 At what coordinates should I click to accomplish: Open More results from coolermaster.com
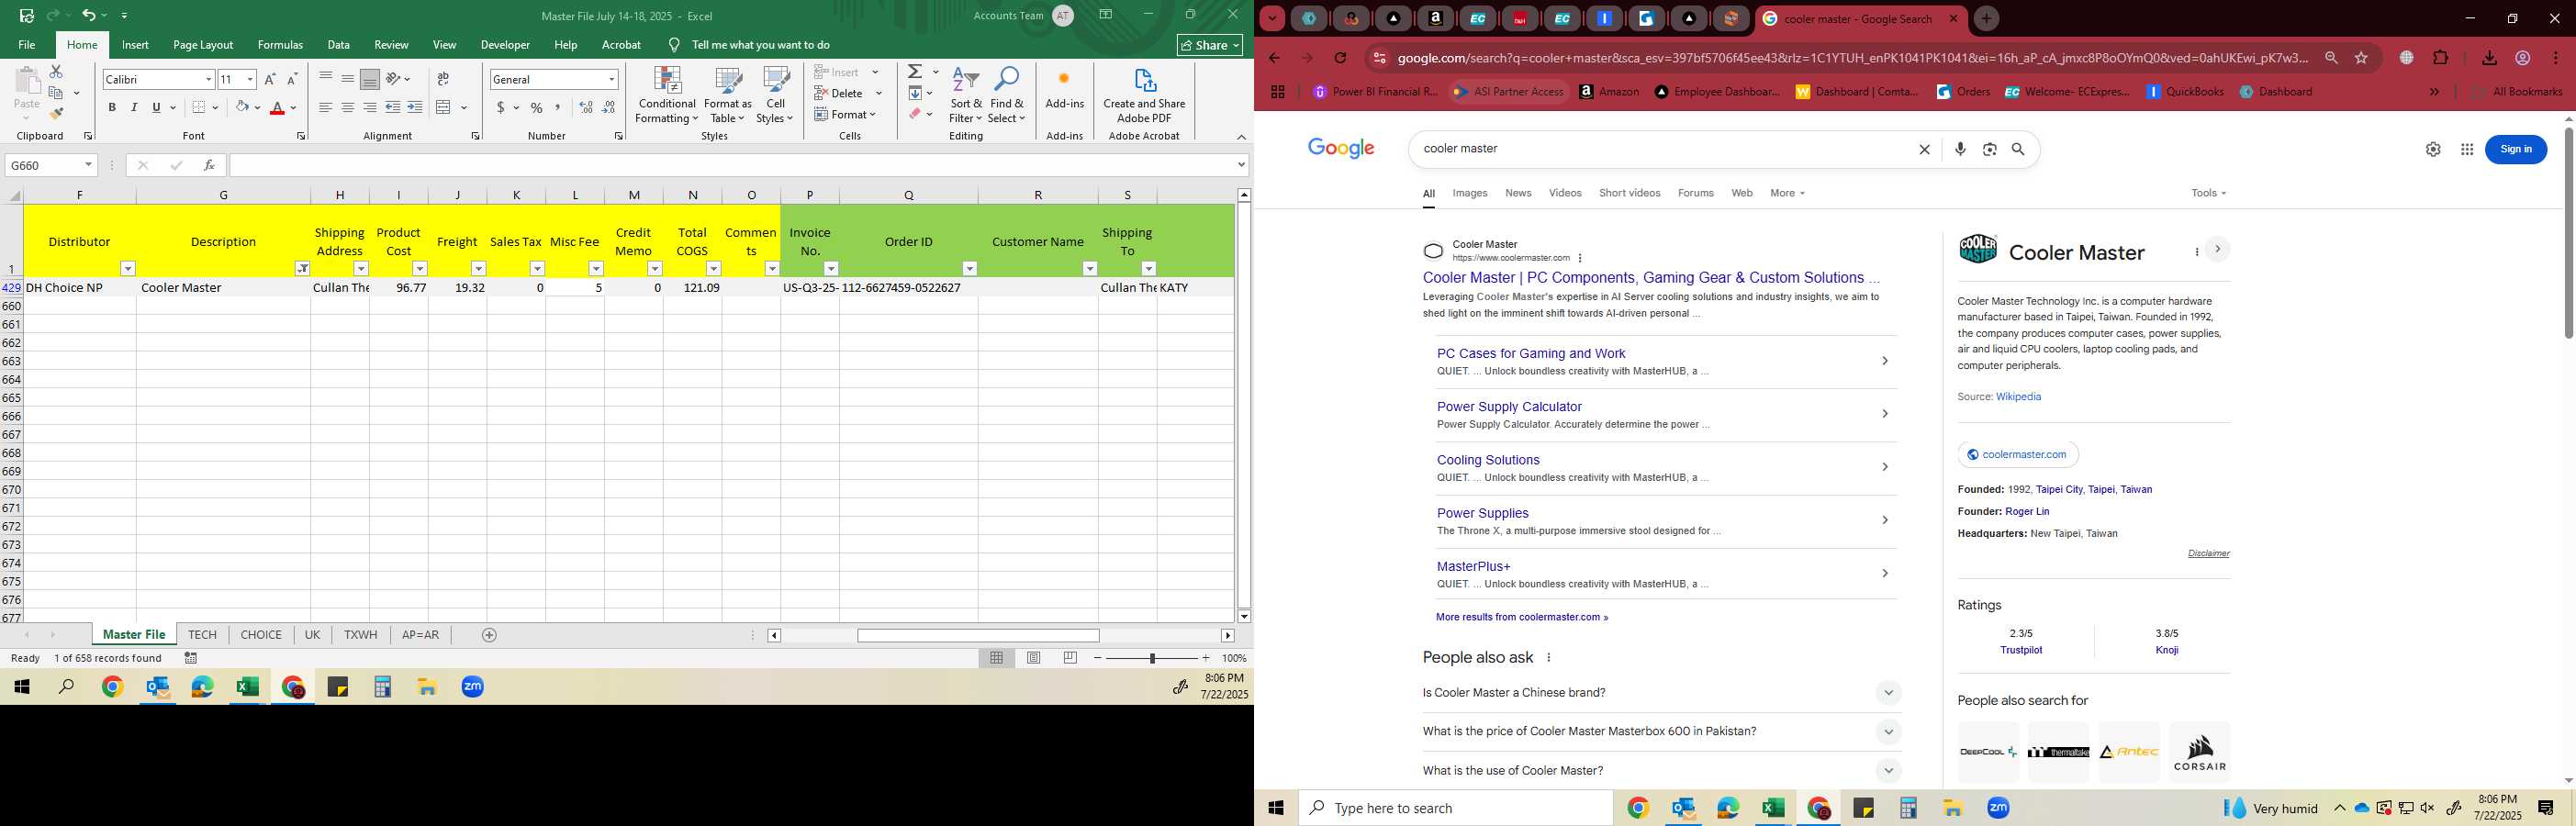tap(1521, 618)
